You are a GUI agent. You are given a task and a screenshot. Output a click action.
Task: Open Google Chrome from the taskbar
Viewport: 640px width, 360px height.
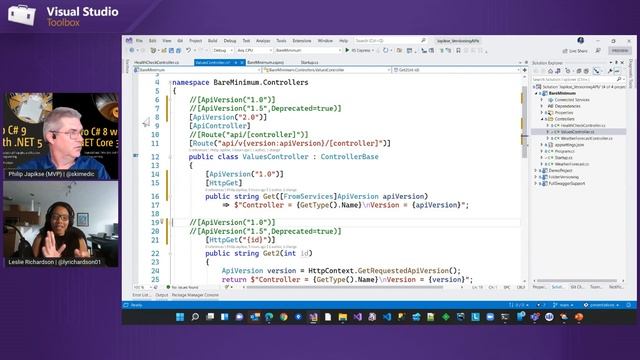click(x=283, y=317)
